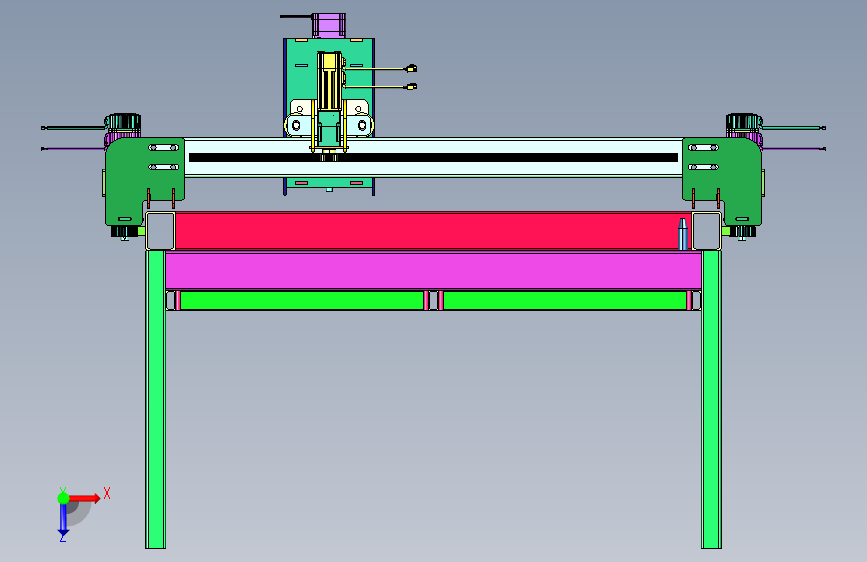Select the blue cone-shaped tool near right rail
This screenshot has width=867, height=562.
(683, 234)
